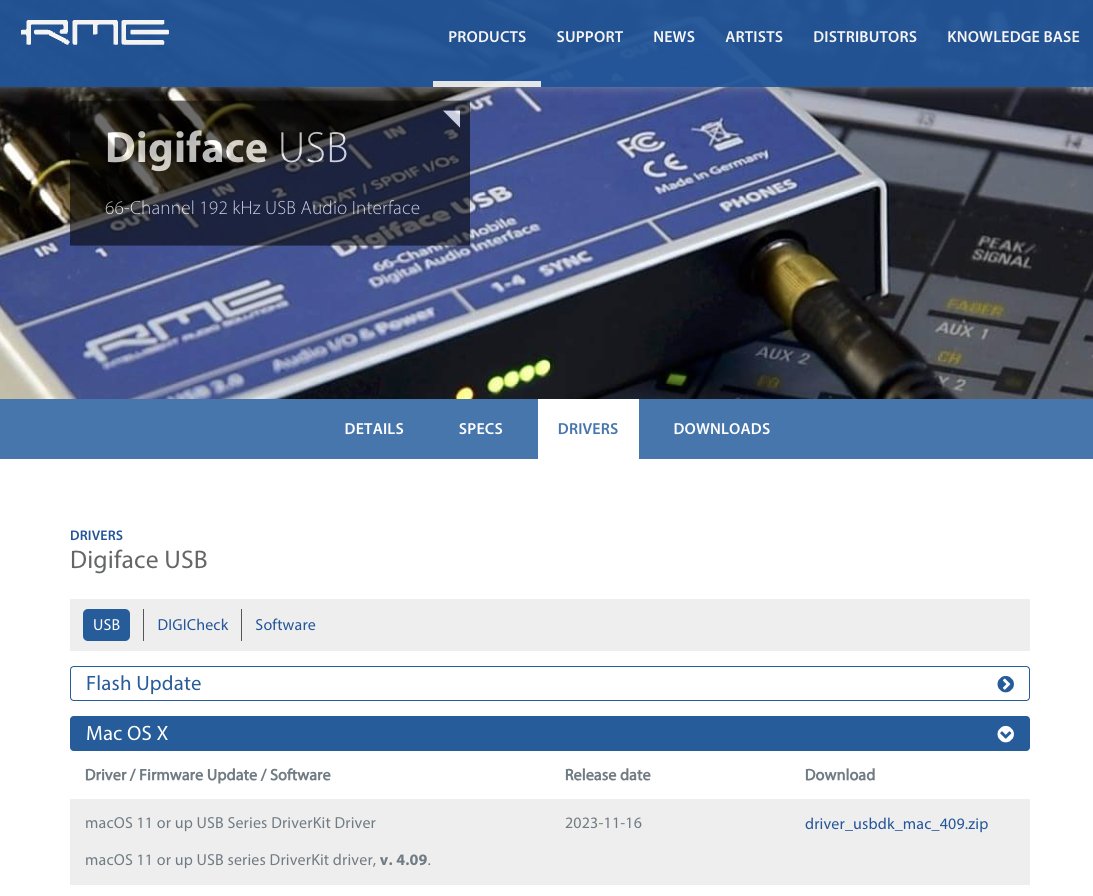Click the Mac OS X chevron icon
The width and height of the screenshot is (1093, 896).
pos(1005,734)
